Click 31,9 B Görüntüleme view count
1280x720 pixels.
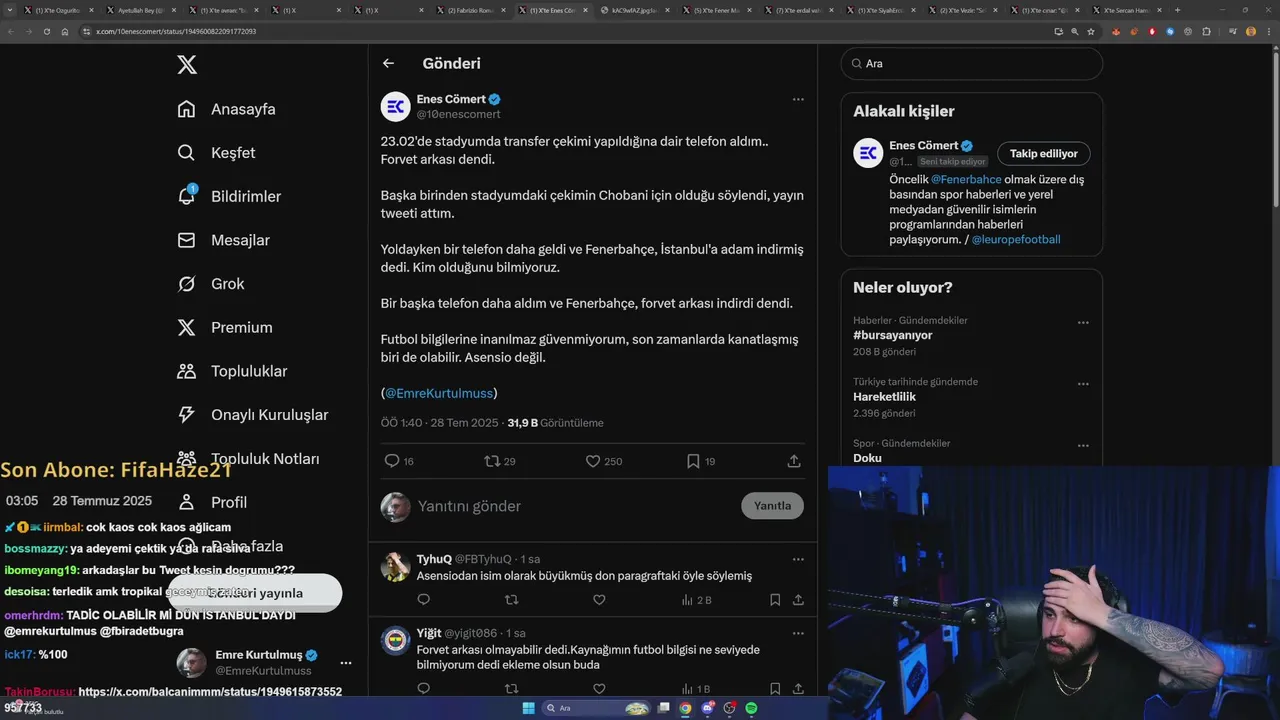[555, 423]
